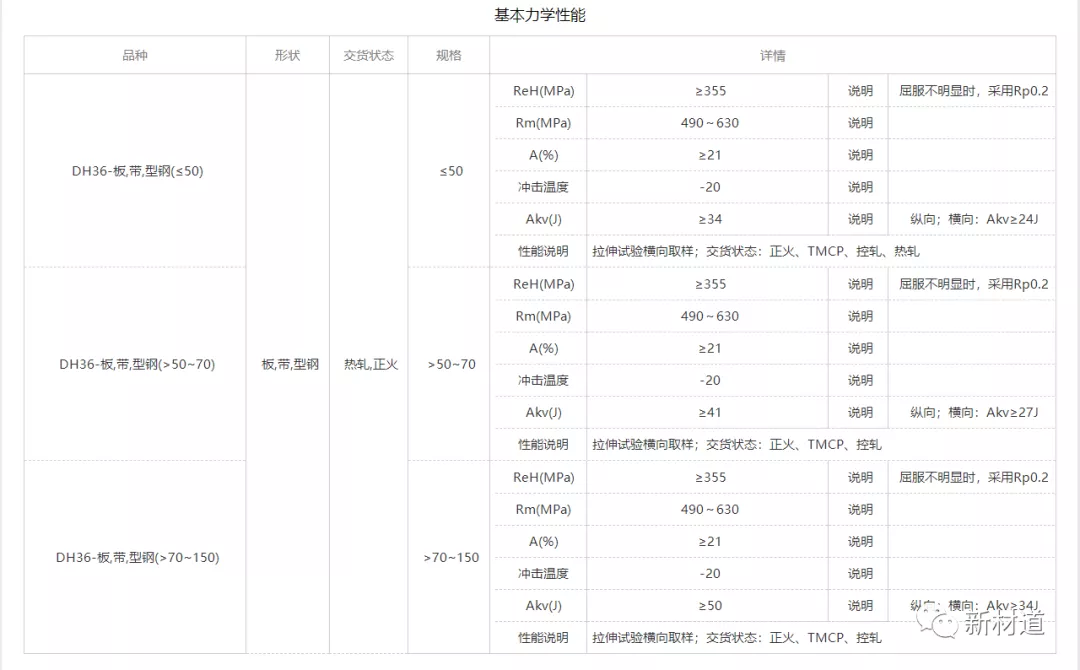1080x670 pixels.
Task: Click the performance note ending with 控轧、热轧
Action: click(x=755, y=251)
